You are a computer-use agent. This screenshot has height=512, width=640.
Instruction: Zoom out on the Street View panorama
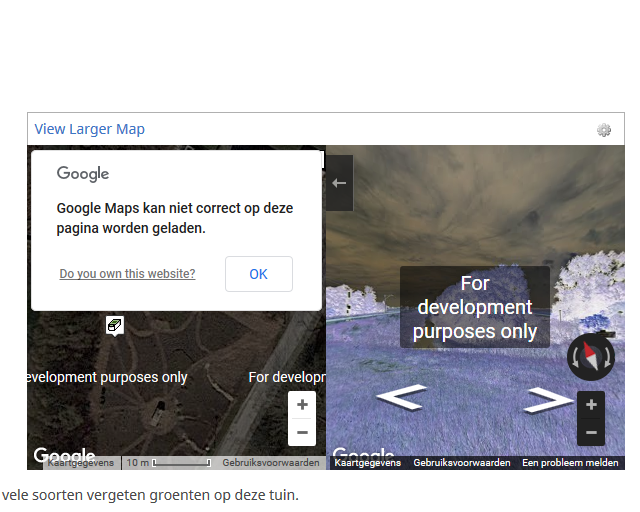(x=591, y=432)
